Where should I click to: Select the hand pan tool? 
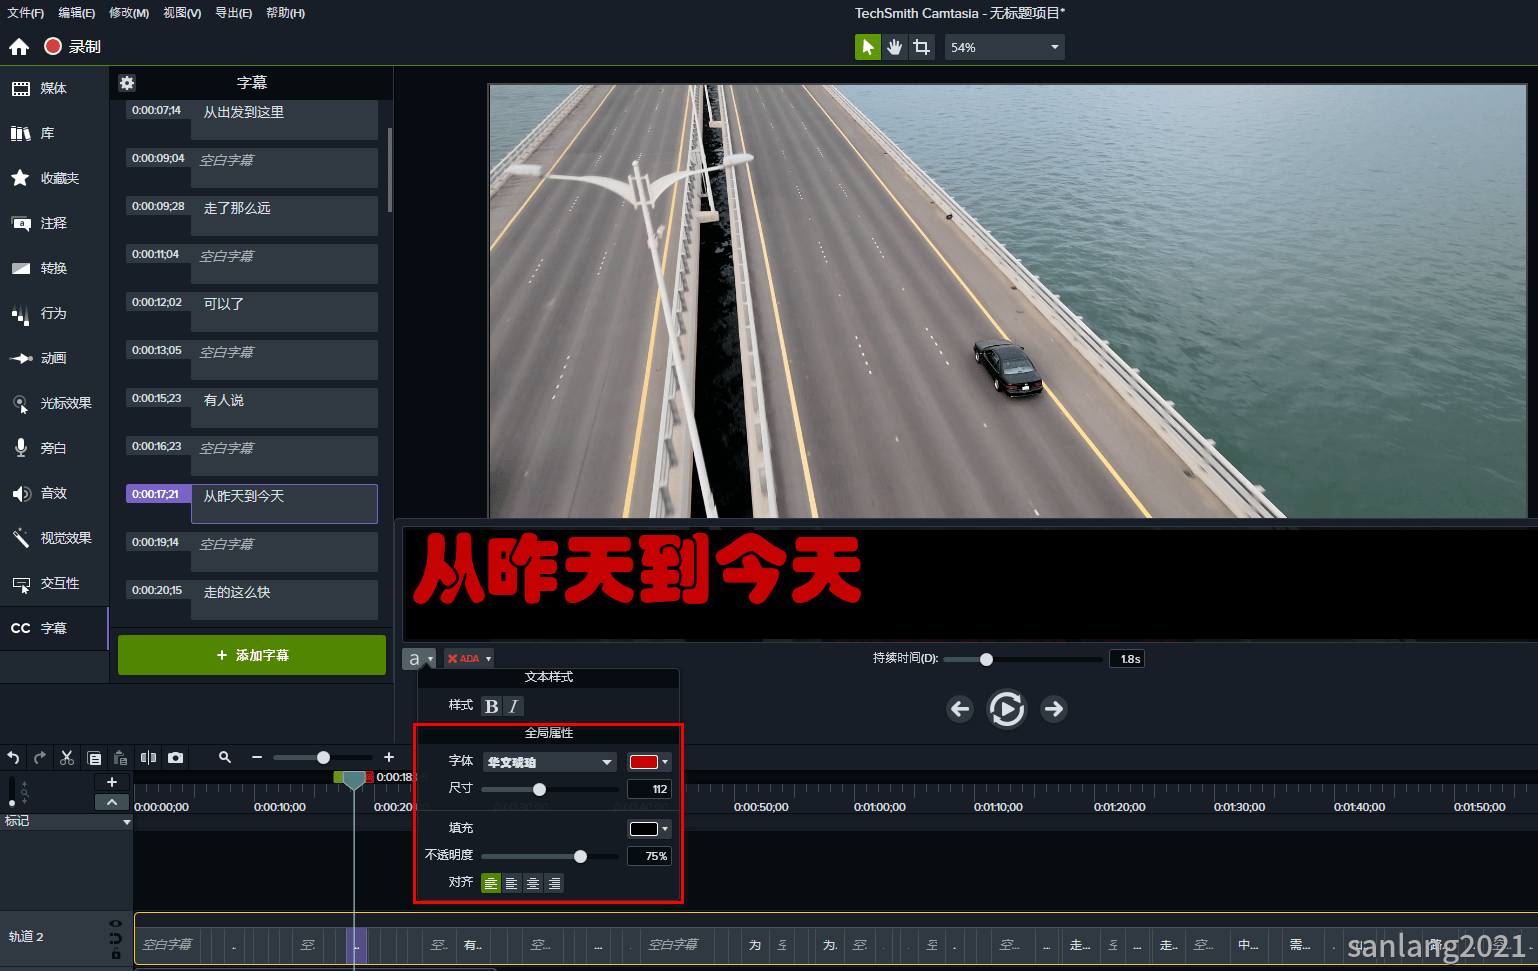pos(895,47)
